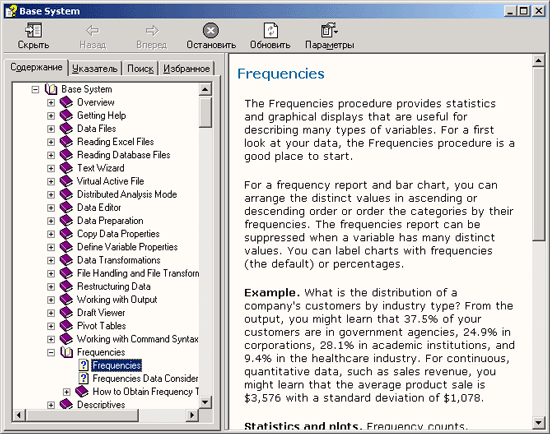Click the topic pane scroll-up arrow
Viewport: 550px width, 434px height.
coord(538,61)
